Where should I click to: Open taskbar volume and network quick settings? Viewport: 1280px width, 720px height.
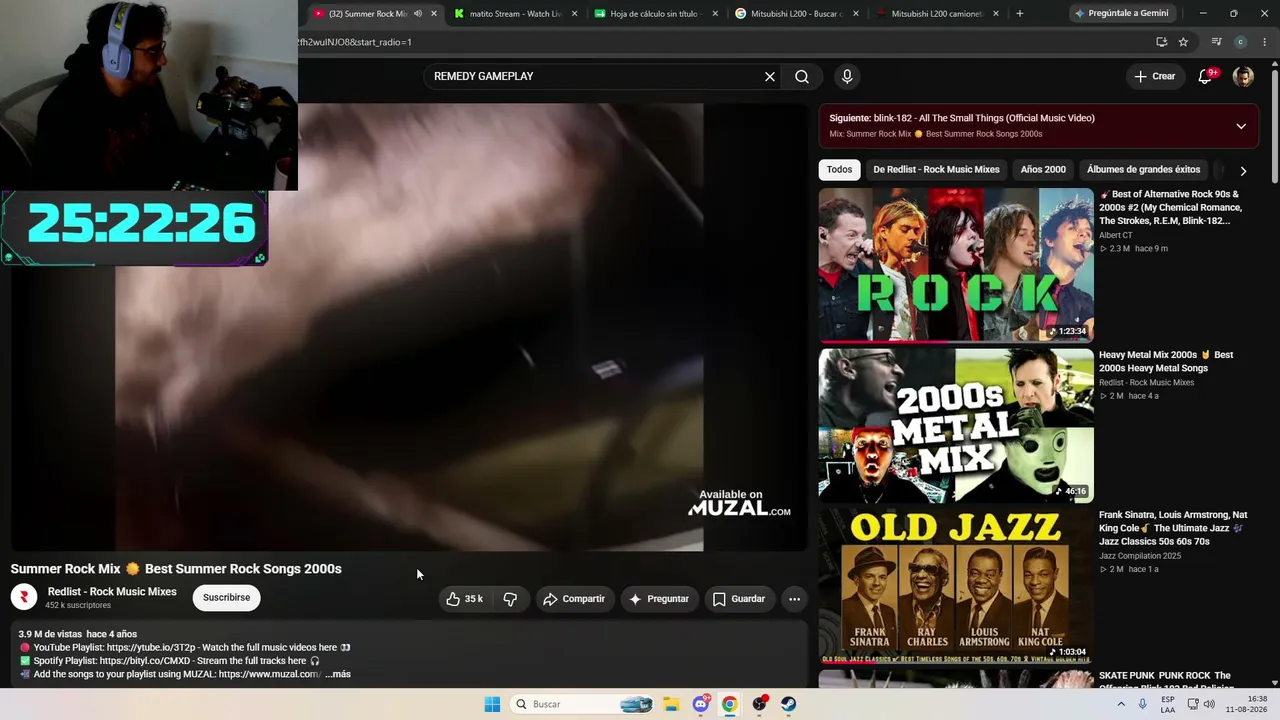pos(1200,704)
